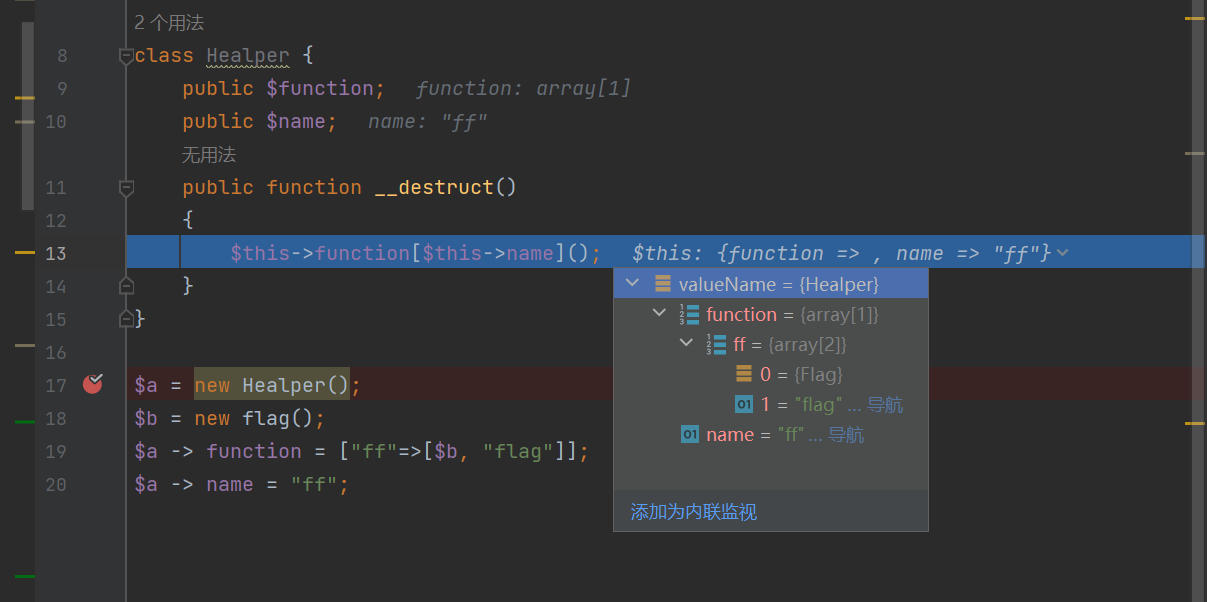Viewport: 1207px width, 602px height.
Task: Click the $name property on line 10
Action: click(x=296, y=122)
